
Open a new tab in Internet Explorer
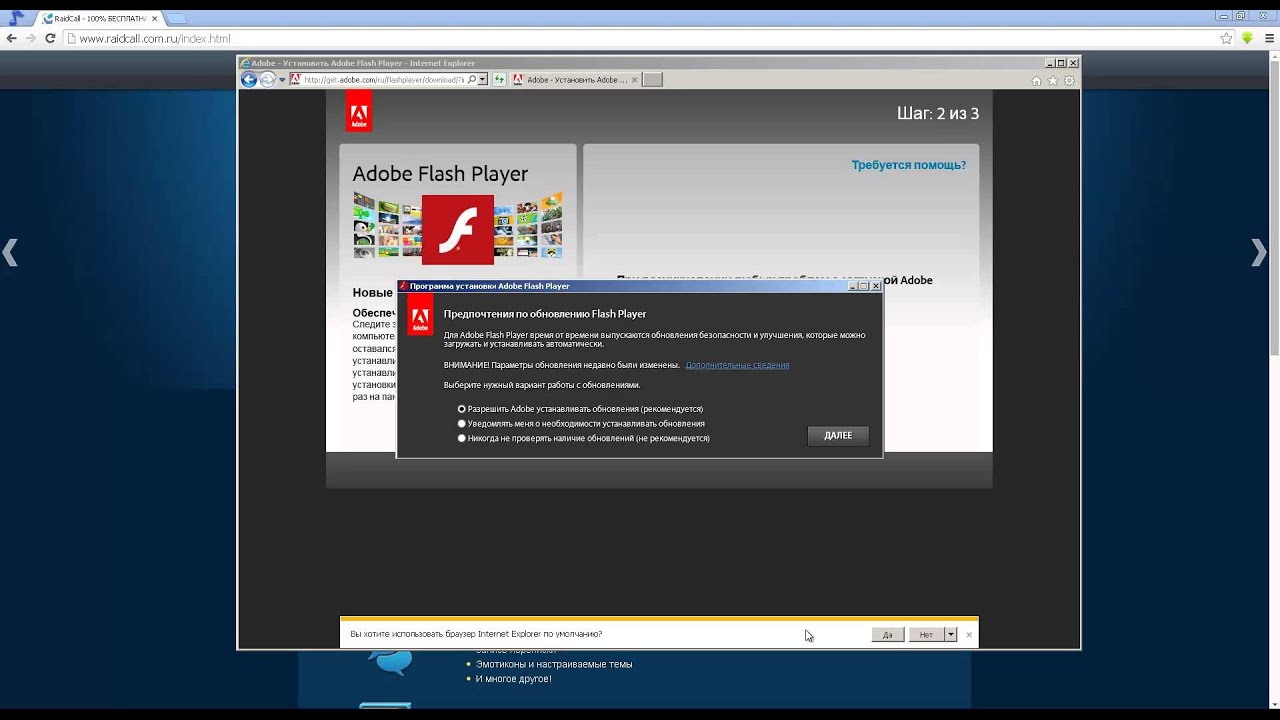point(652,80)
